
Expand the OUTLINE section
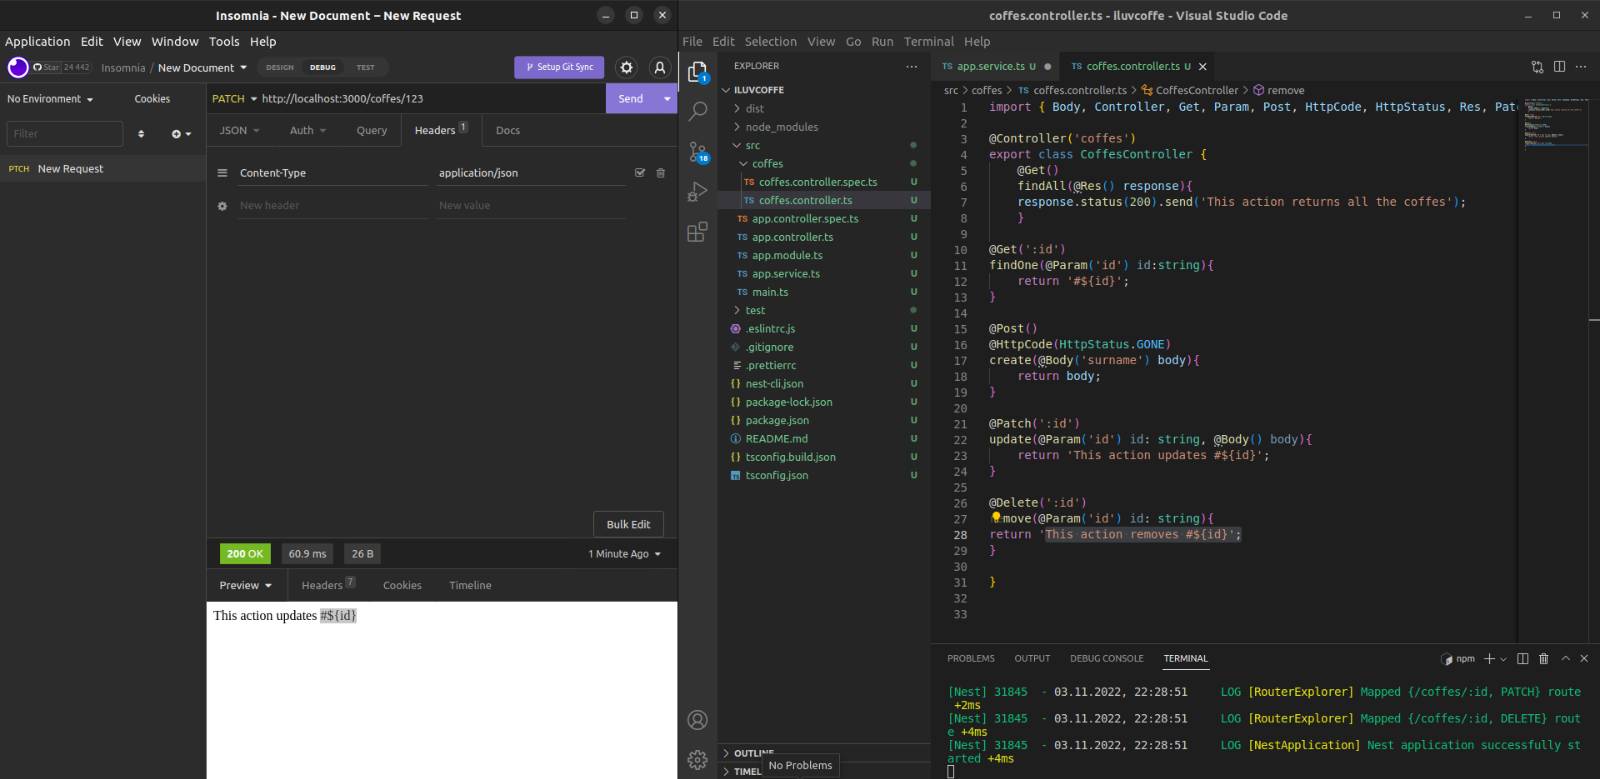754,753
